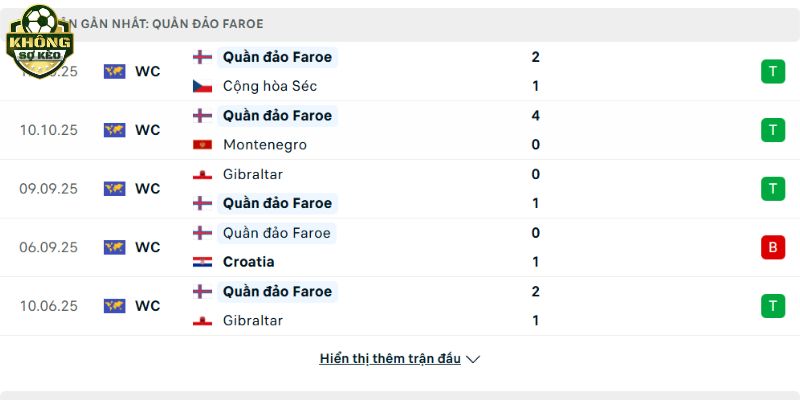Click the Montenegro flag icon
Image resolution: width=800 pixels, height=400 pixels.
pyautogui.click(x=202, y=145)
